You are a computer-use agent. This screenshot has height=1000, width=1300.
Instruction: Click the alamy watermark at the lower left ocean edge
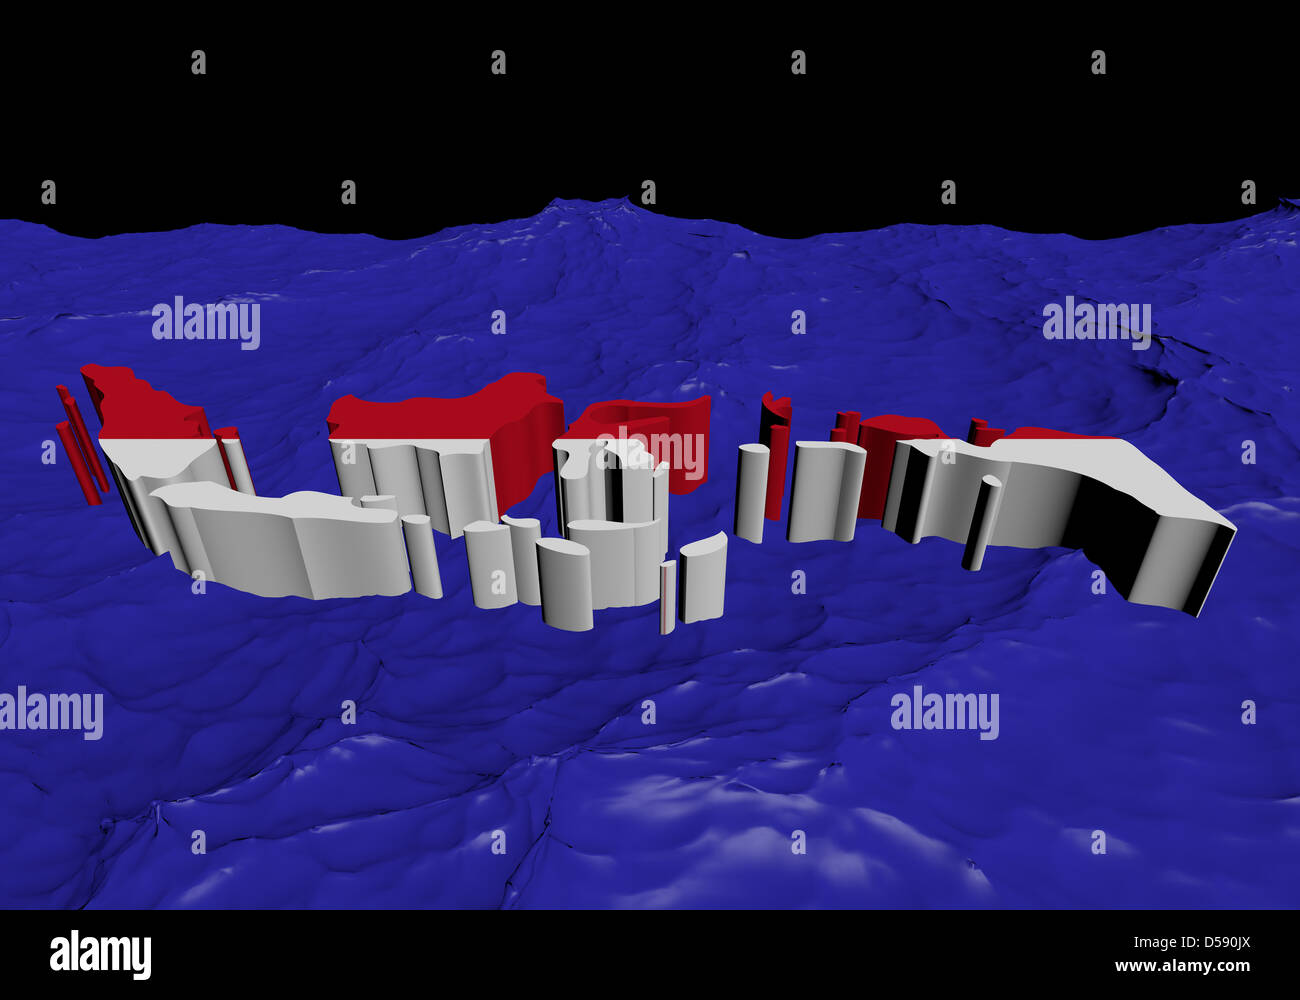pyautogui.click(x=51, y=712)
